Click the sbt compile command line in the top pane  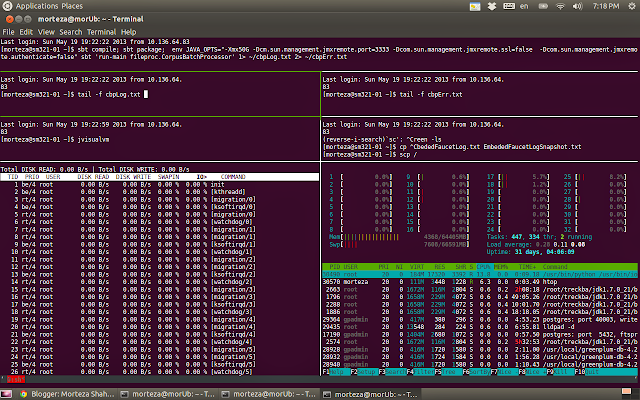319,53
